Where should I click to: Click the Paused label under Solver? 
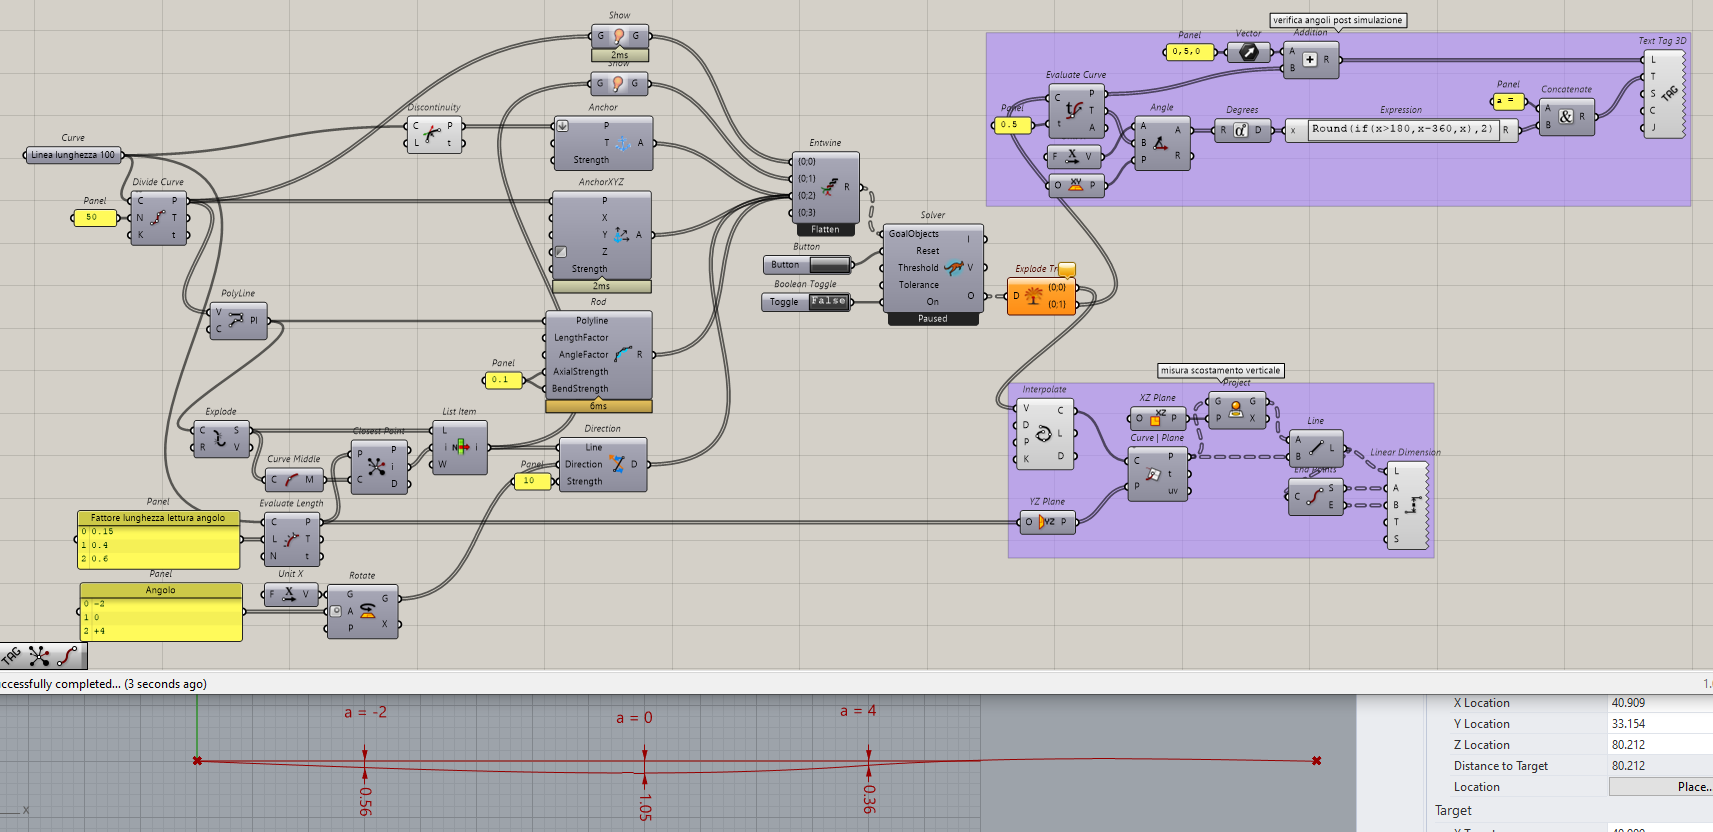(x=932, y=319)
